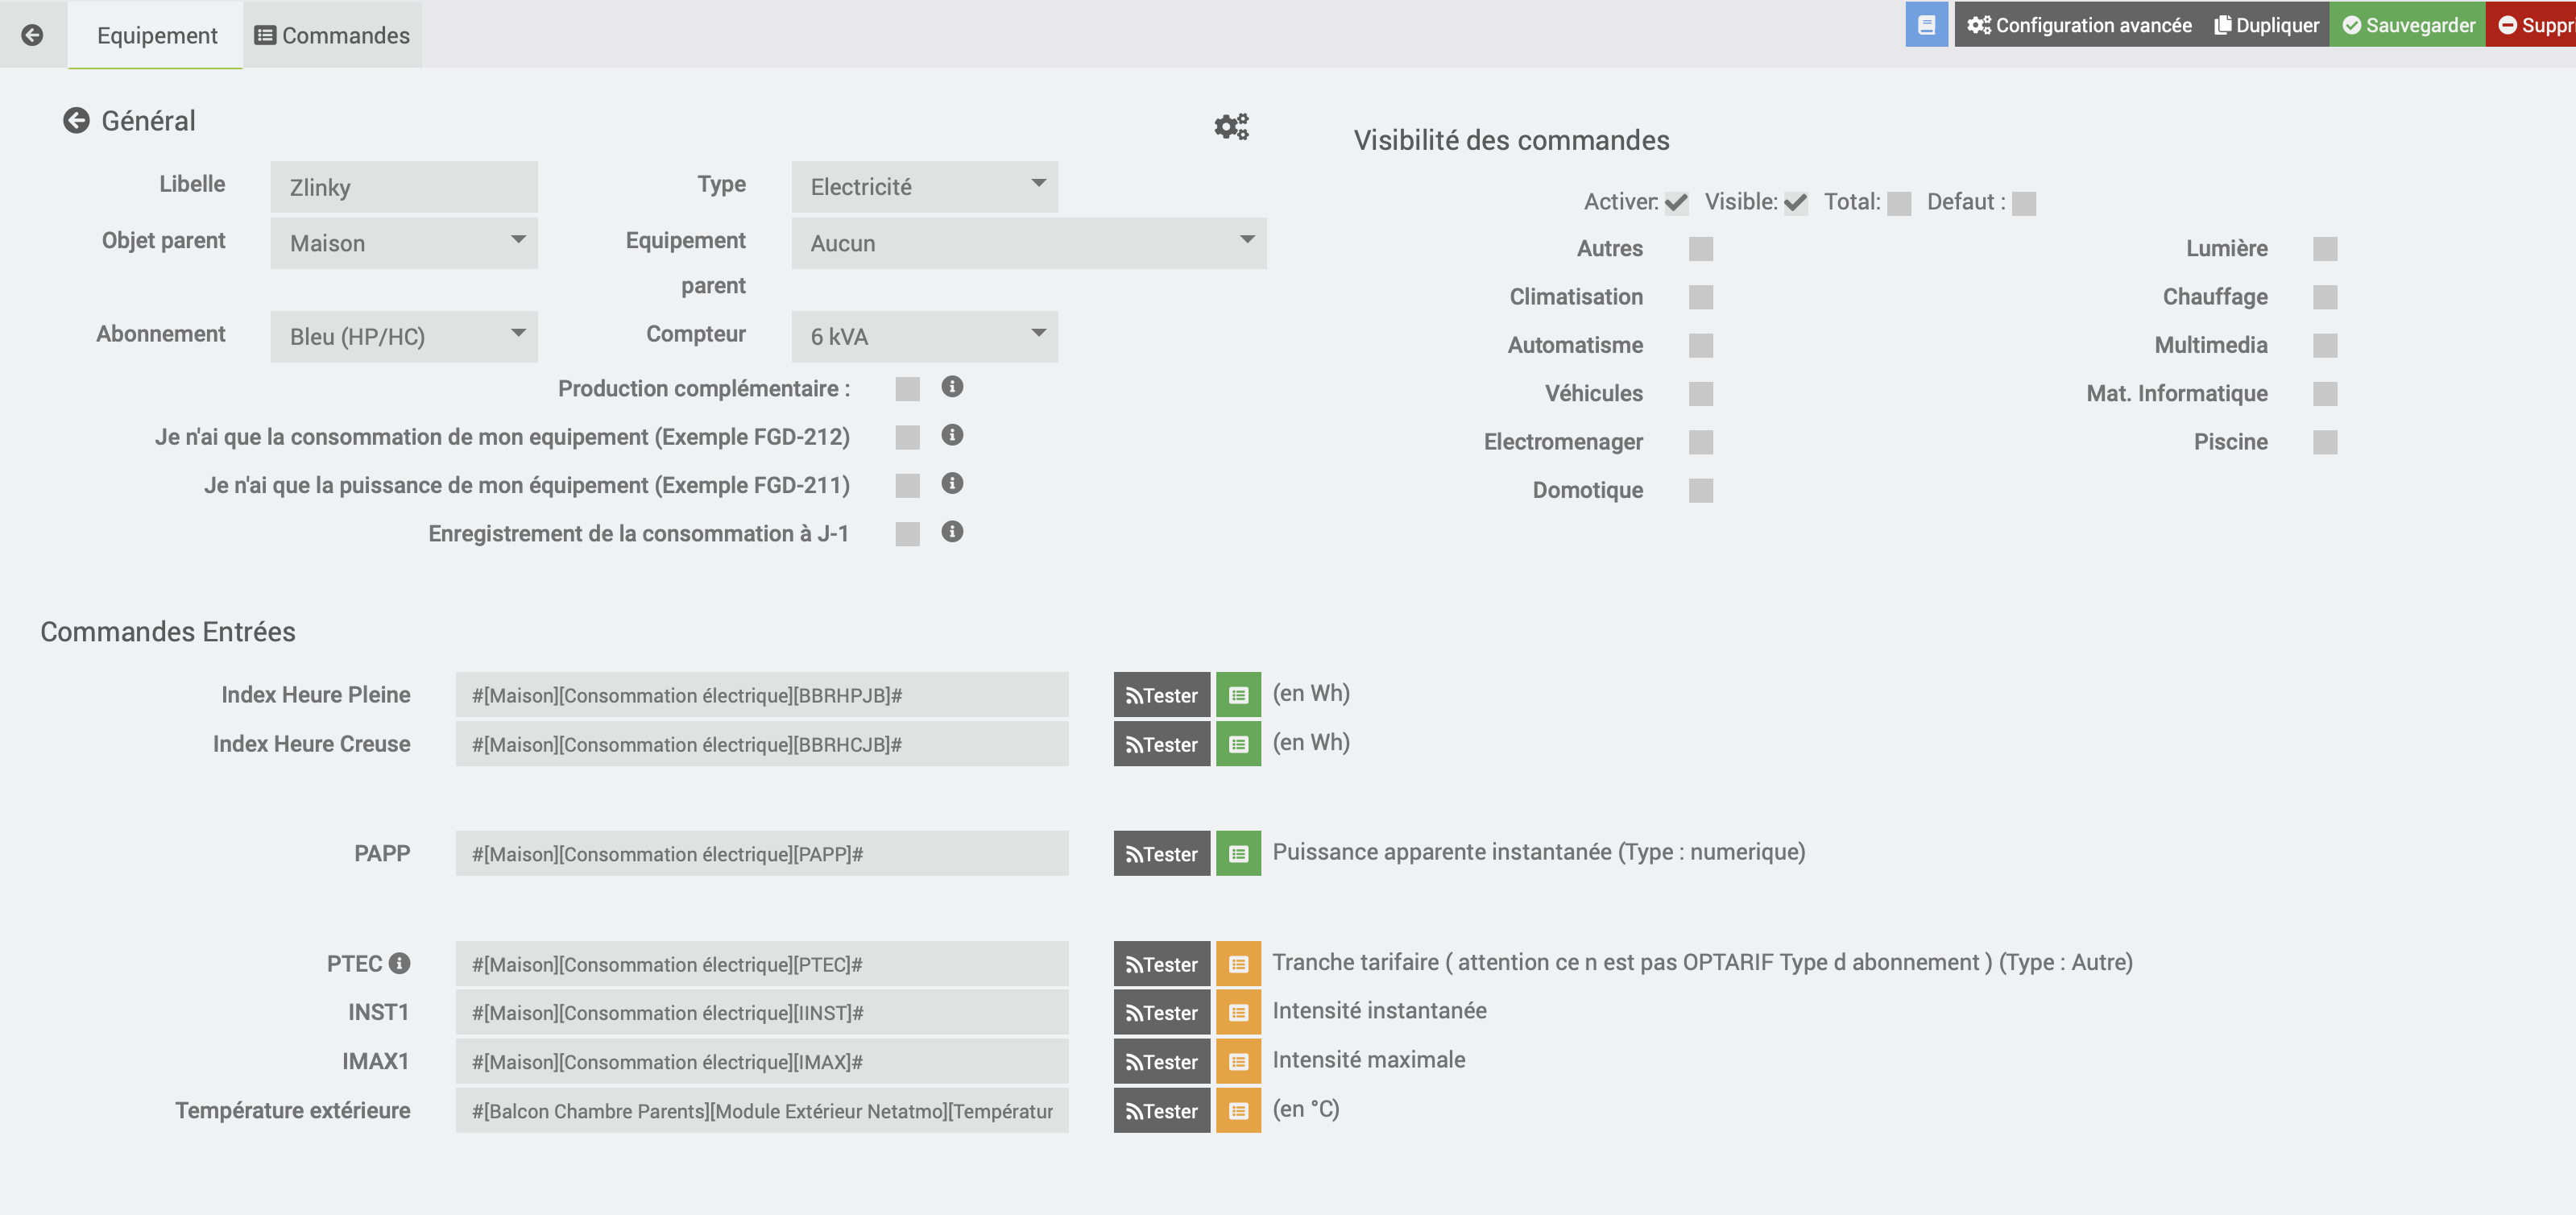Check the Chauffage category box
2576x1215 pixels.
click(x=2325, y=297)
